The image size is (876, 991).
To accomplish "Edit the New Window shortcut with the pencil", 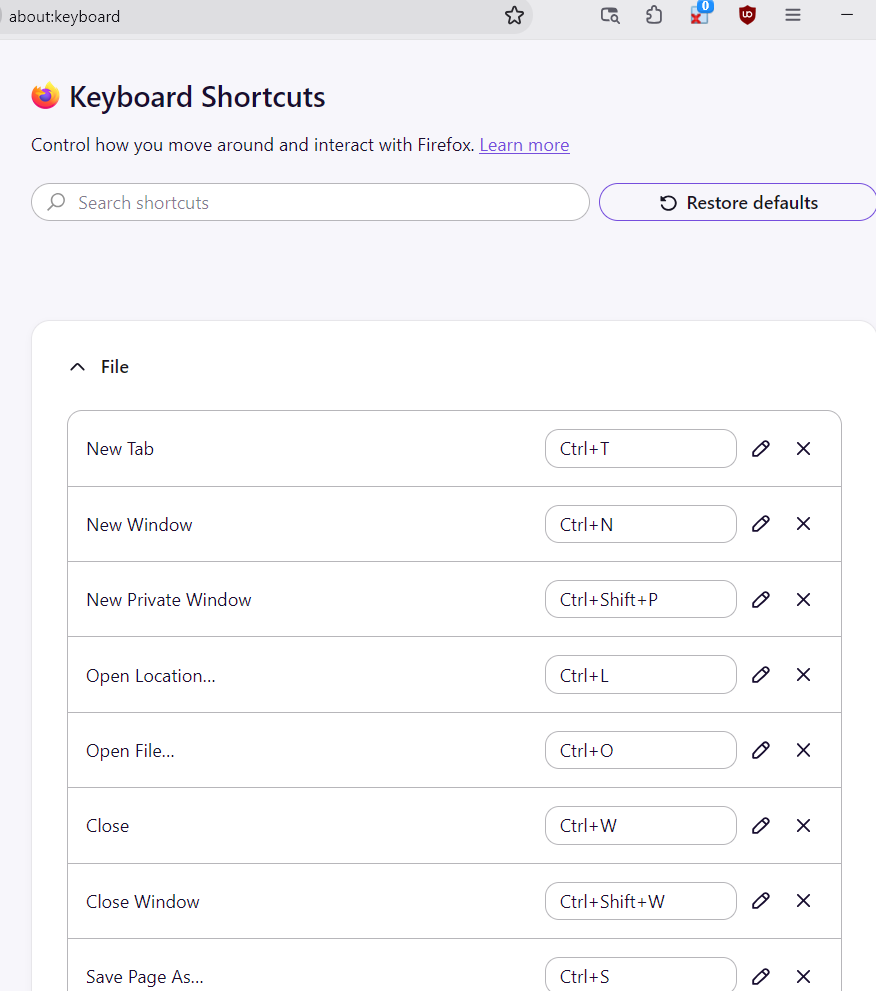I will point(761,524).
